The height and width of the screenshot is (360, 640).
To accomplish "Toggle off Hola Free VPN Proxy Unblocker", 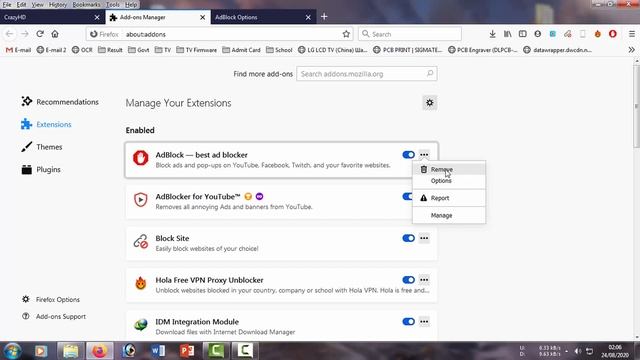I will (408, 280).
